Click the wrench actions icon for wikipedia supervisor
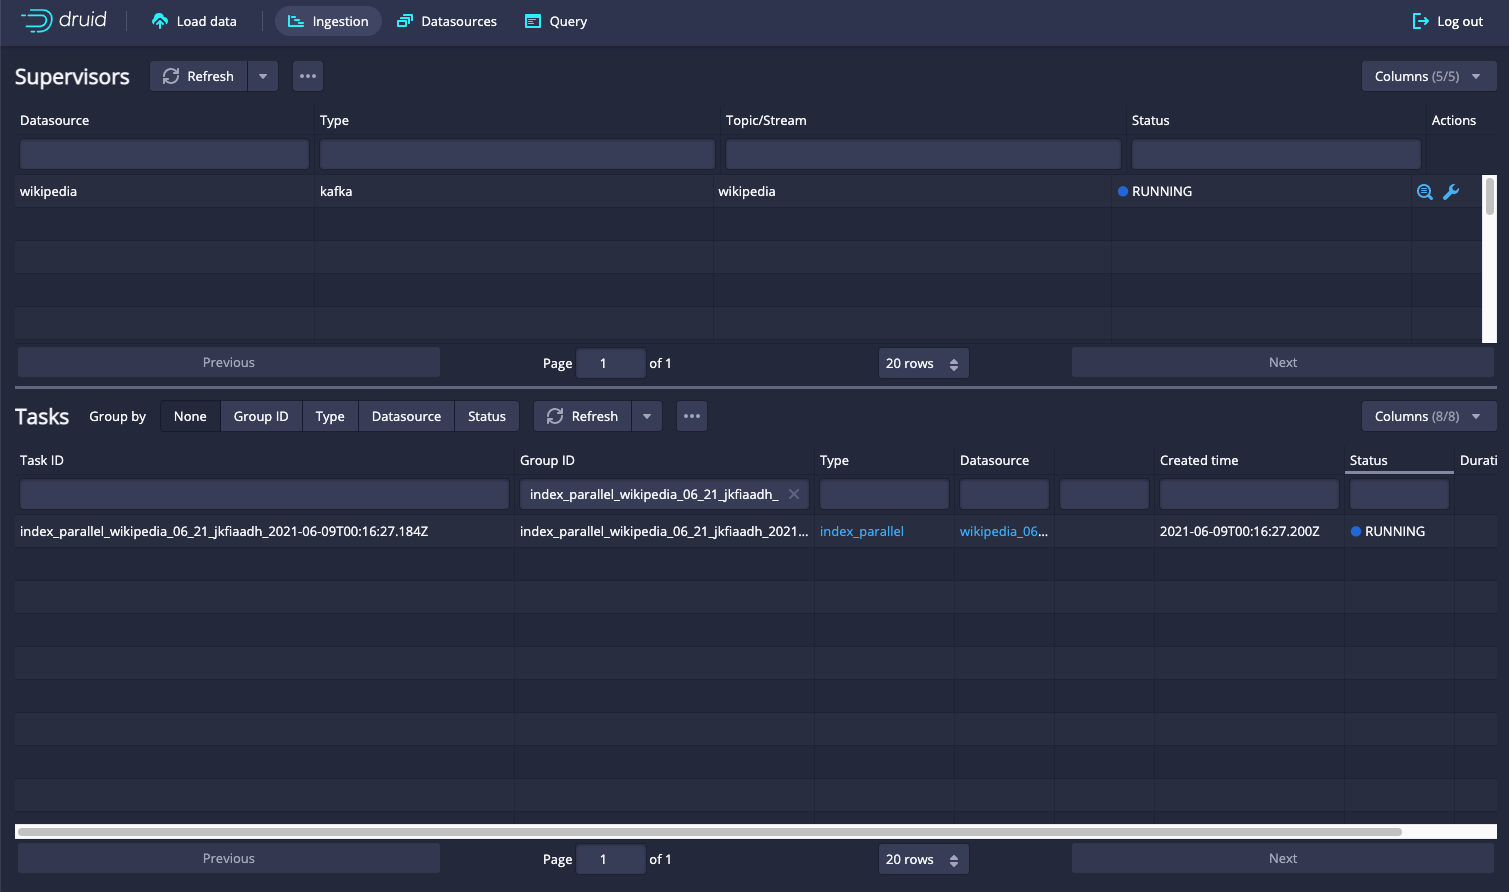1509x892 pixels. (x=1451, y=192)
